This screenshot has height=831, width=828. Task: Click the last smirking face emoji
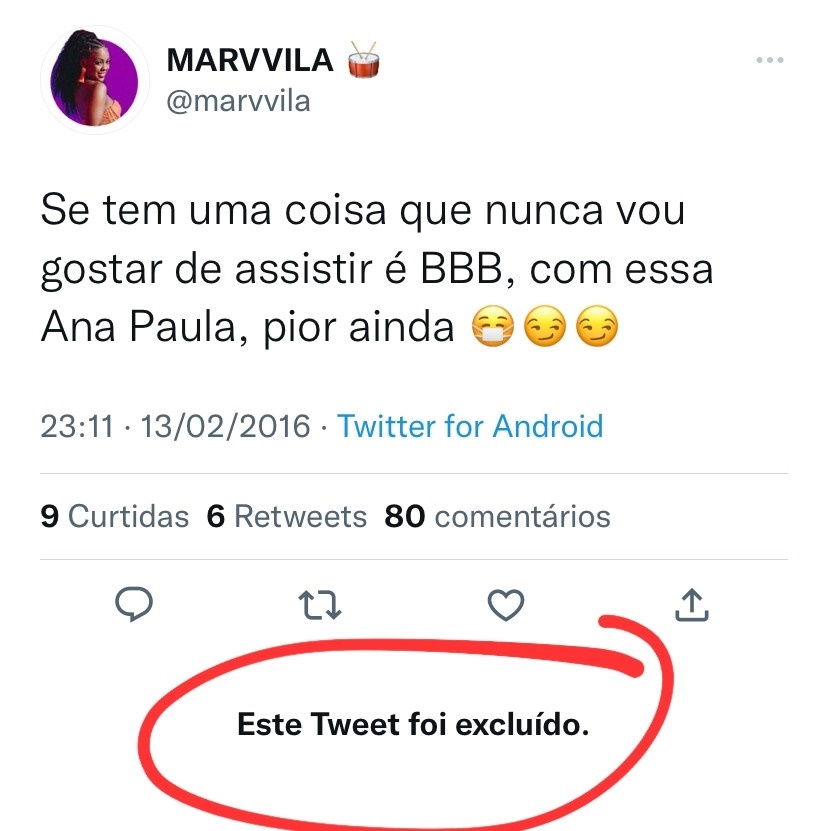pyautogui.click(x=597, y=326)
